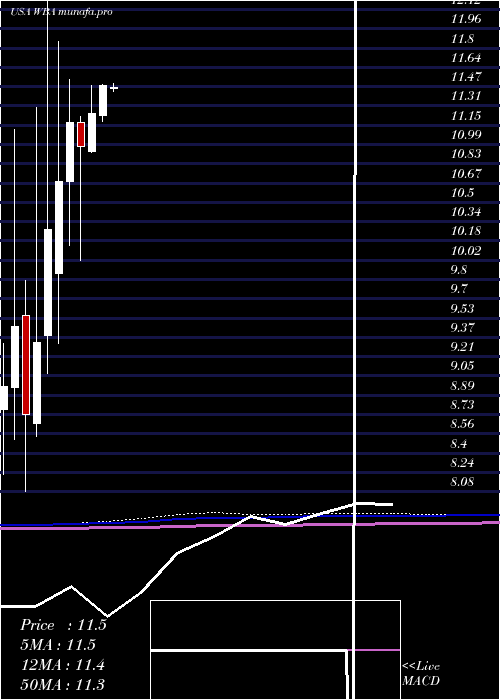
Task: Click the '5MA : 11.5' readout
Action: [x=58, y=645]
